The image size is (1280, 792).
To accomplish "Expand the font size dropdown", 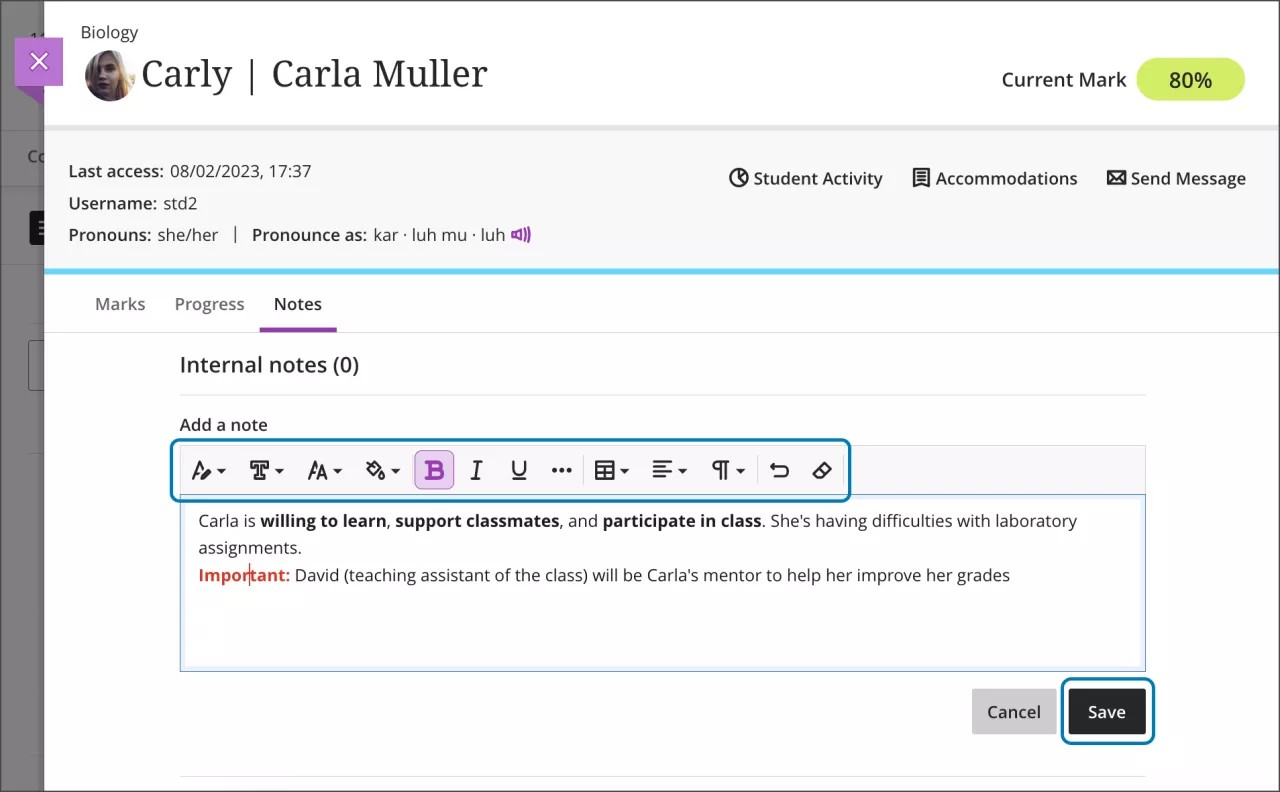I will (323, 470).
